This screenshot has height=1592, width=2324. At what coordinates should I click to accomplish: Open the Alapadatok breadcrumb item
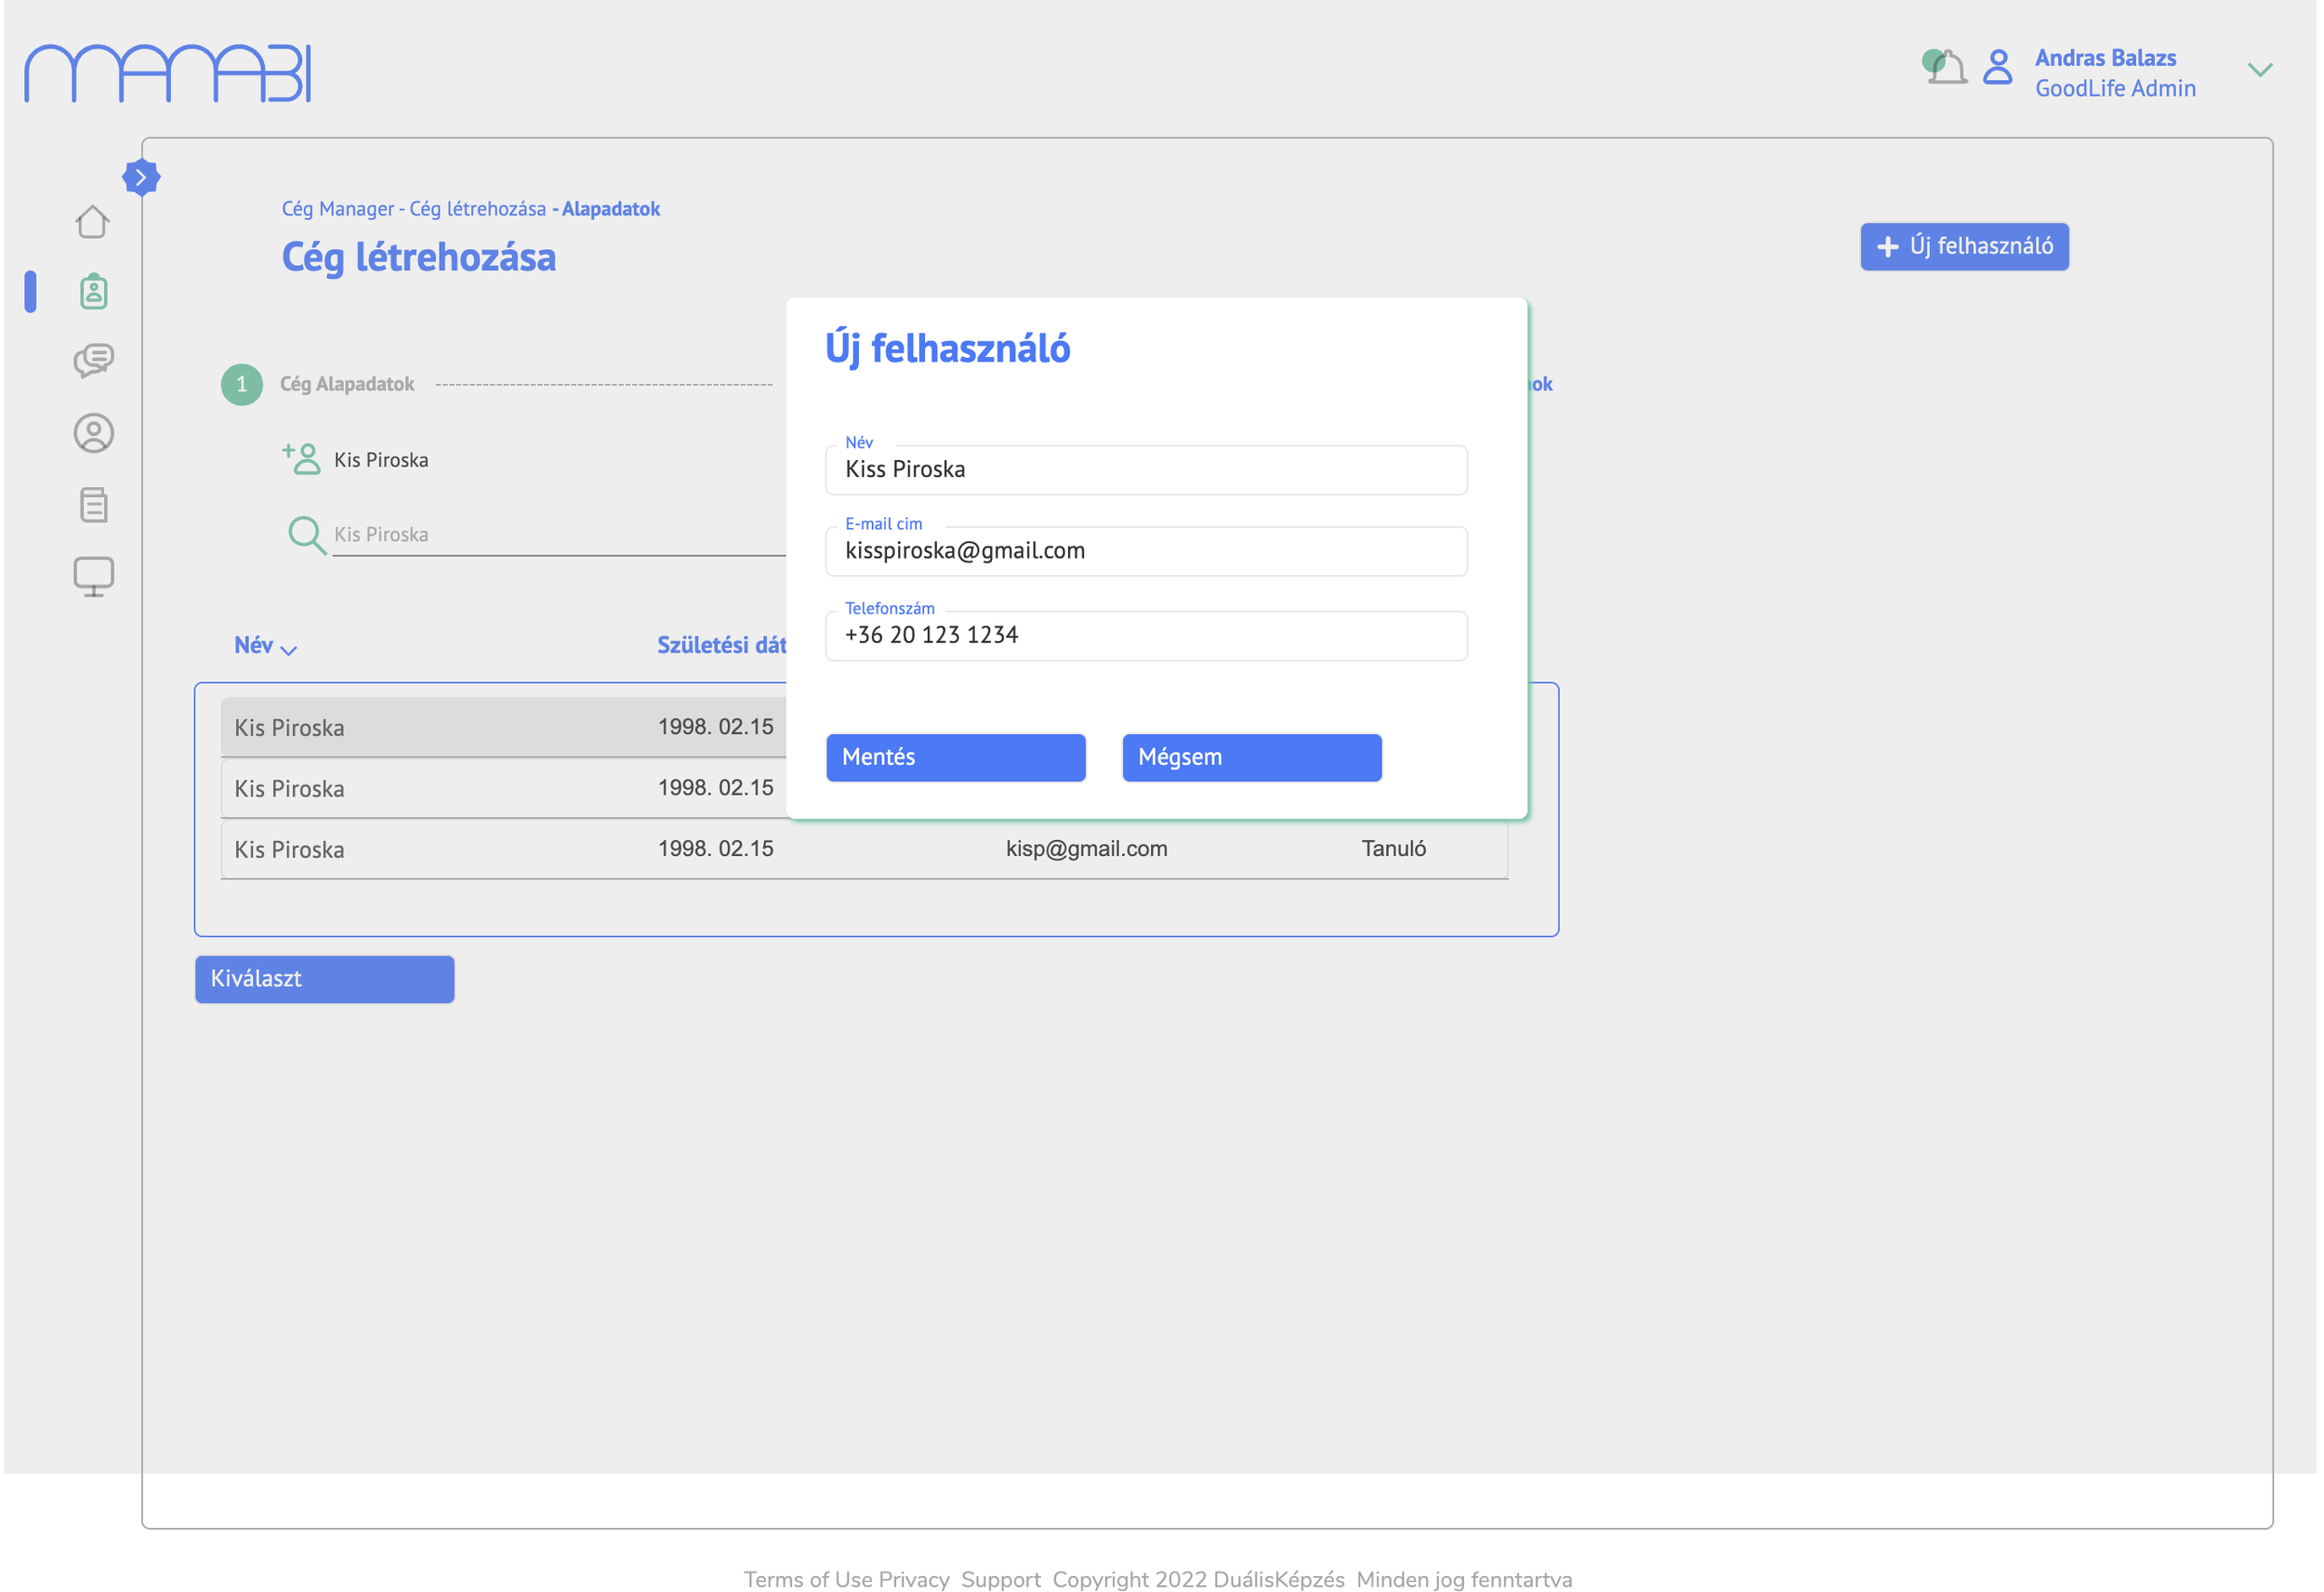pos(611,208)
